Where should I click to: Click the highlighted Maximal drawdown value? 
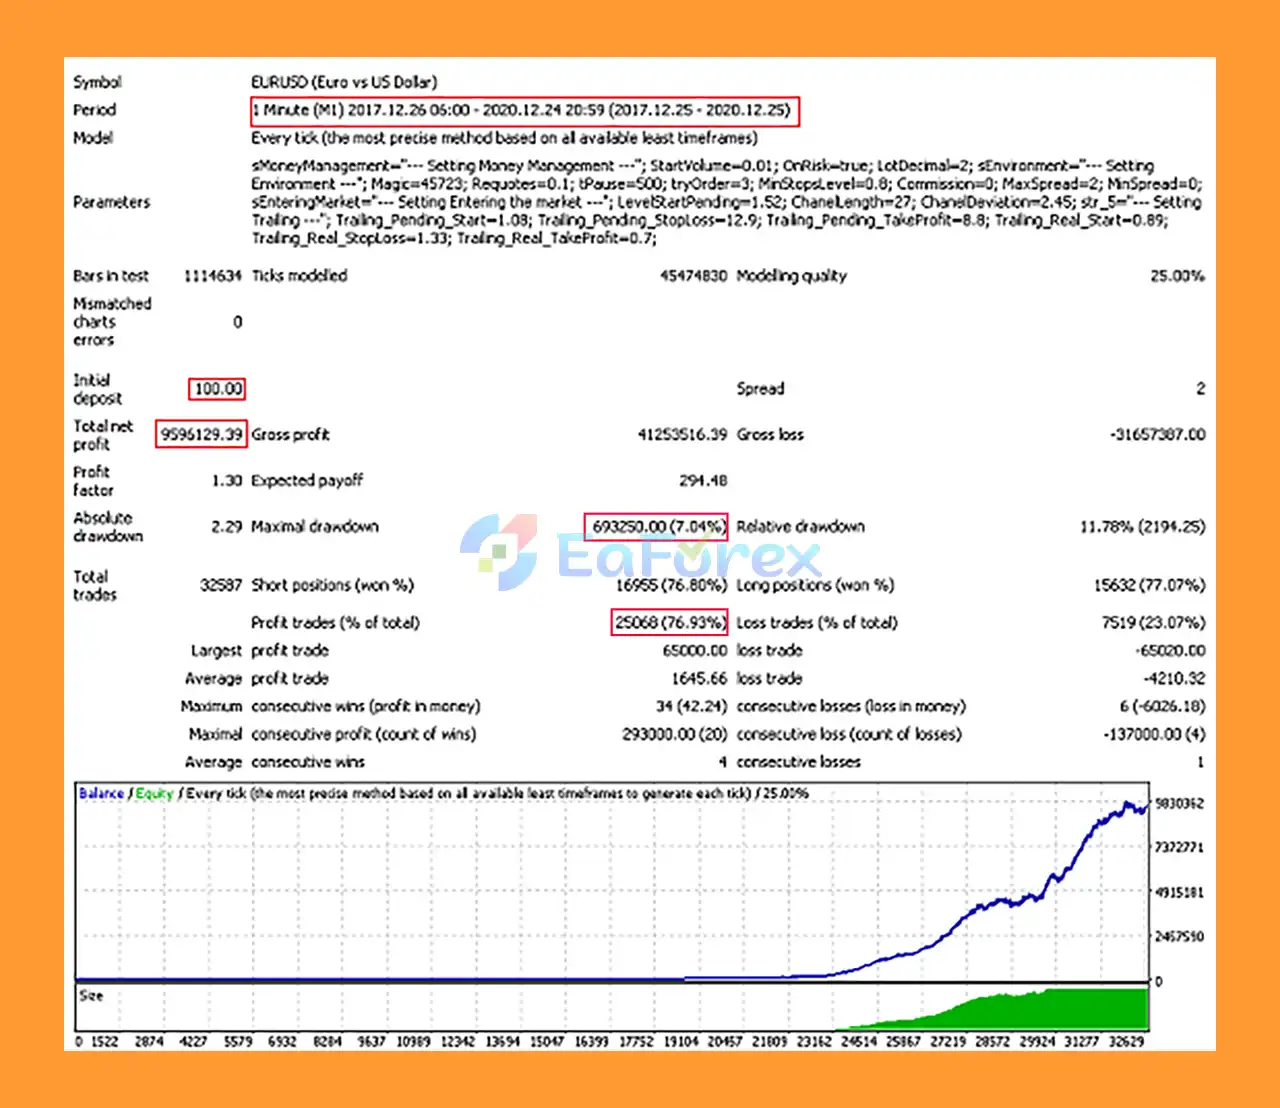[656, 526]
